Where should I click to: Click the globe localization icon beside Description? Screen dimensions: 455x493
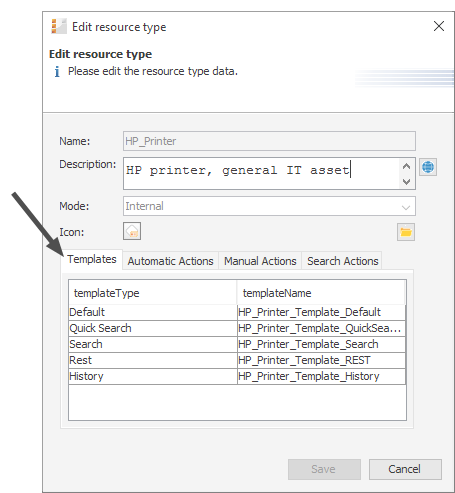428,167
